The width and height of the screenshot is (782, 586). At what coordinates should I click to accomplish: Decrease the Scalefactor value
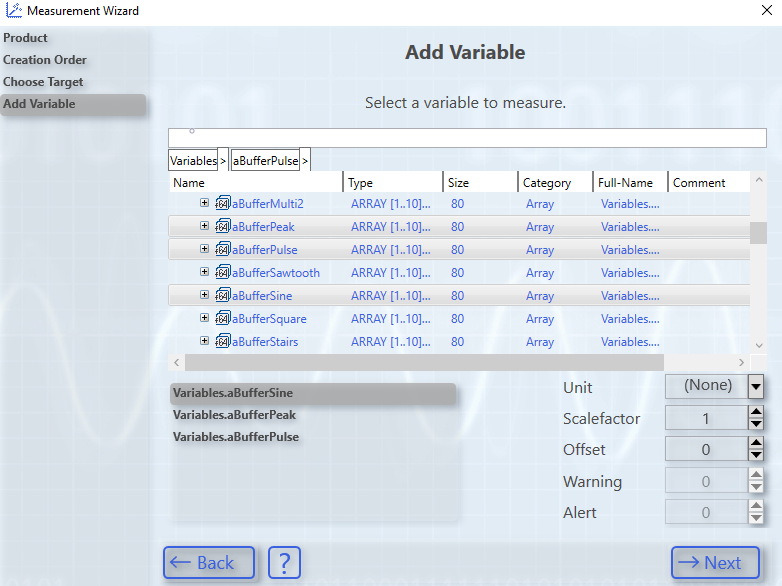(x=756, y=424)
